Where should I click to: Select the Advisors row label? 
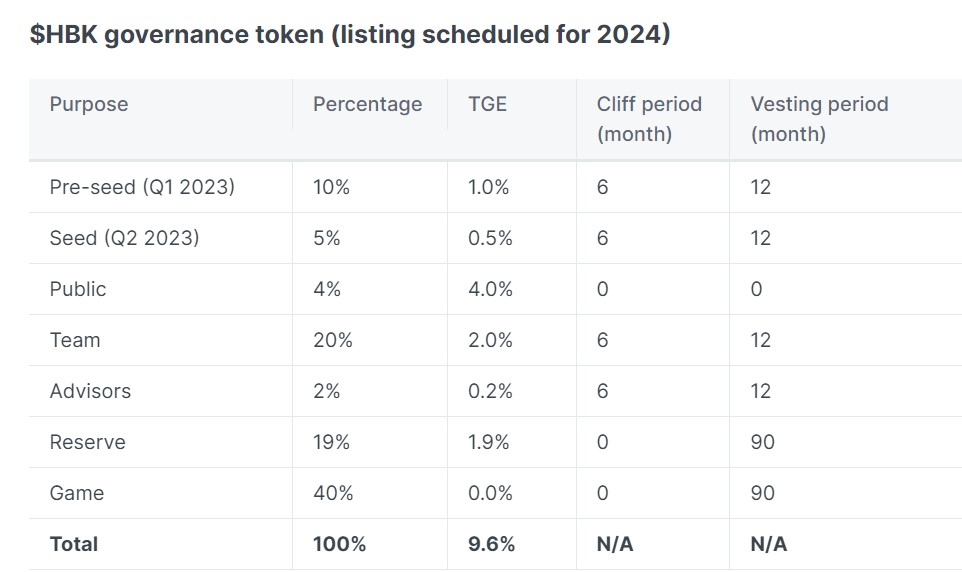[90, 391]
